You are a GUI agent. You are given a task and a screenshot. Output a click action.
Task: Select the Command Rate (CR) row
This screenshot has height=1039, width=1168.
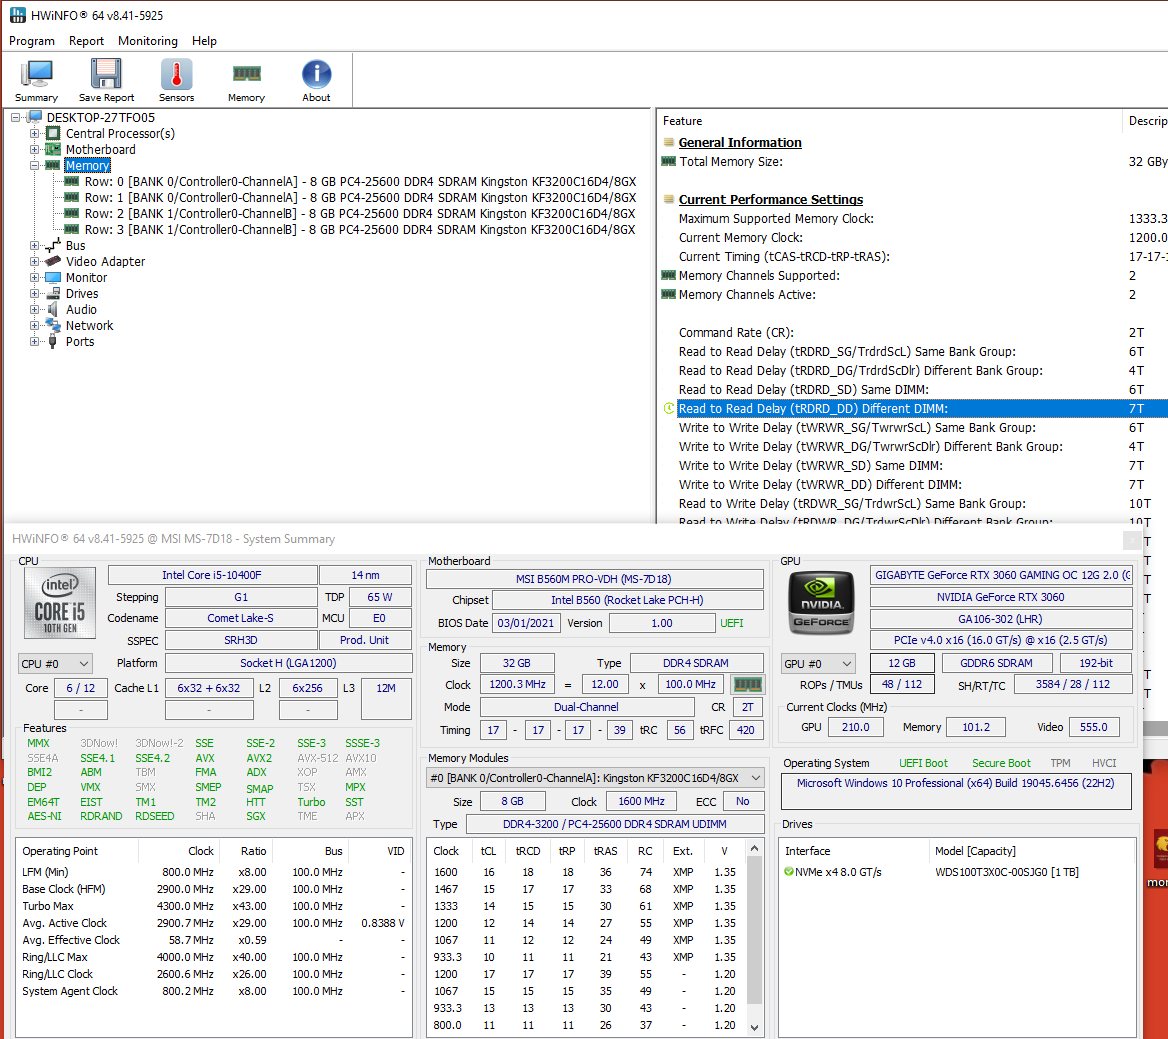(736, 333)
